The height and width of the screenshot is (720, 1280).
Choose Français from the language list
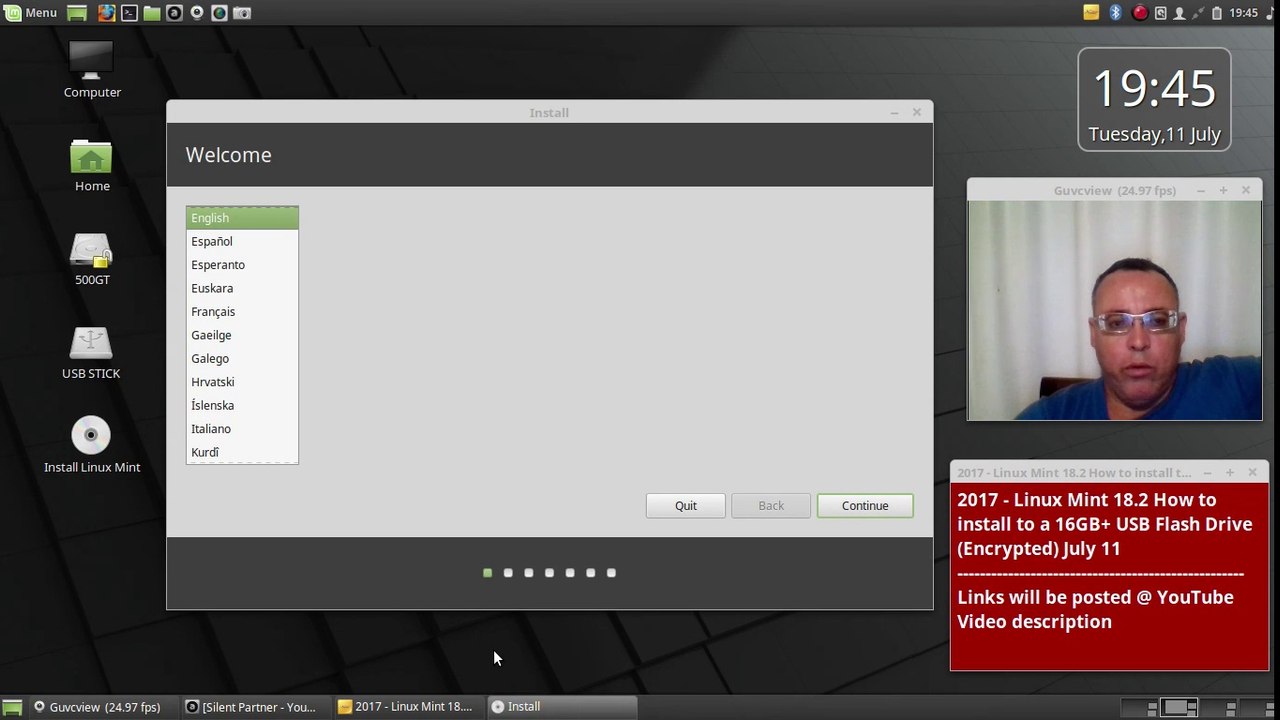click(242, 312)
